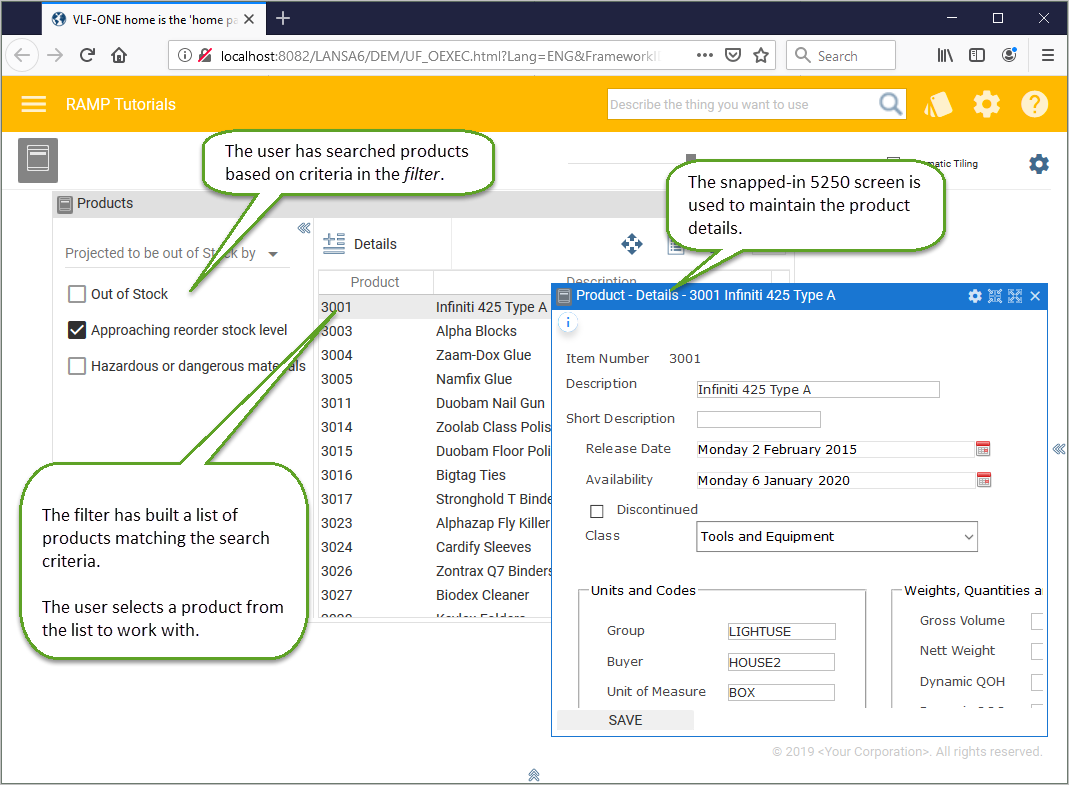The width and height of the screenshot is (1069, 785).
Task: Click the empty Short Description field
Action: click(759, 419)
